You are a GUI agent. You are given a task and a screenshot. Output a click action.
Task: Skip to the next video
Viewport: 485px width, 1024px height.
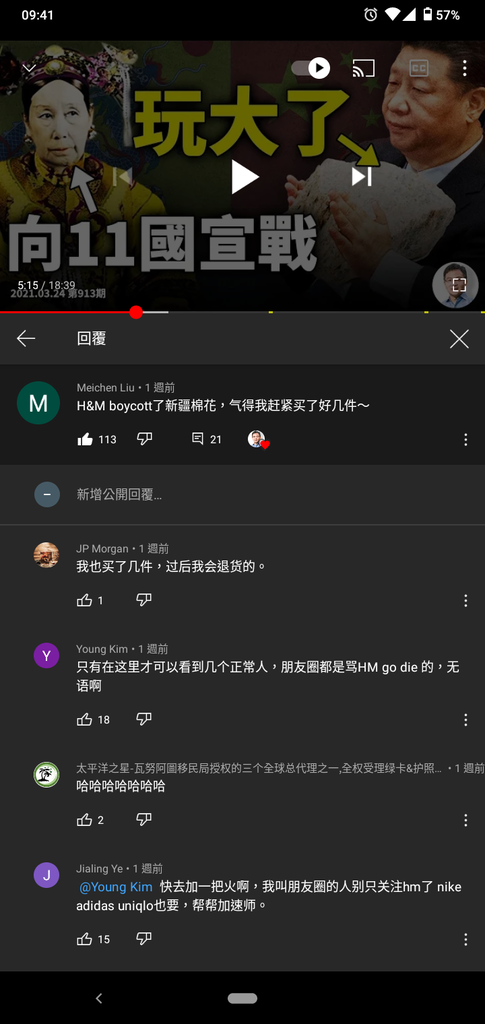pos(362,176)
